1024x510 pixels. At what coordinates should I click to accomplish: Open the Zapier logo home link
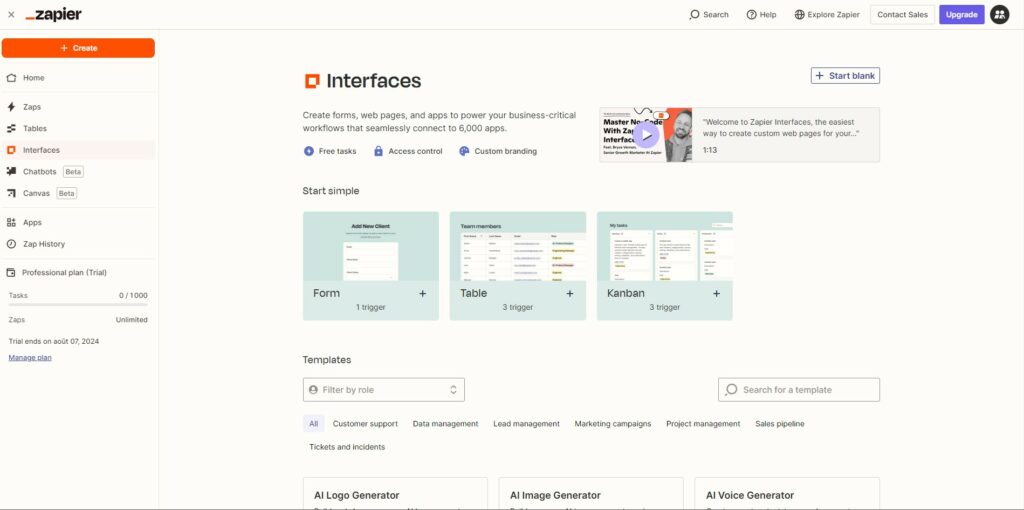click(54, 14)
